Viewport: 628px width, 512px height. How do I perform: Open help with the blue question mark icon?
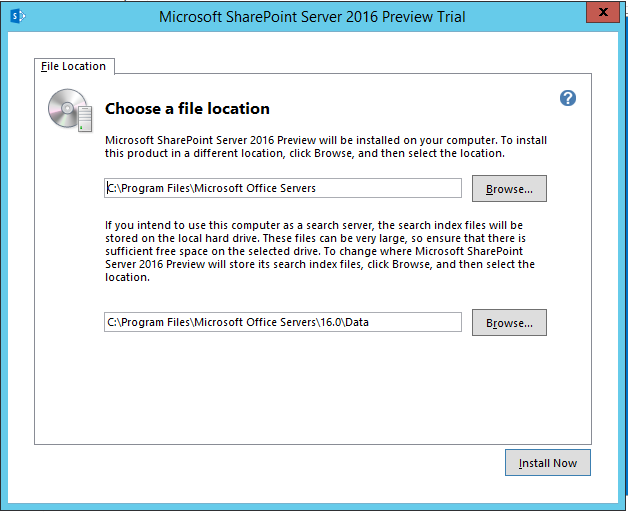point(568,98)
